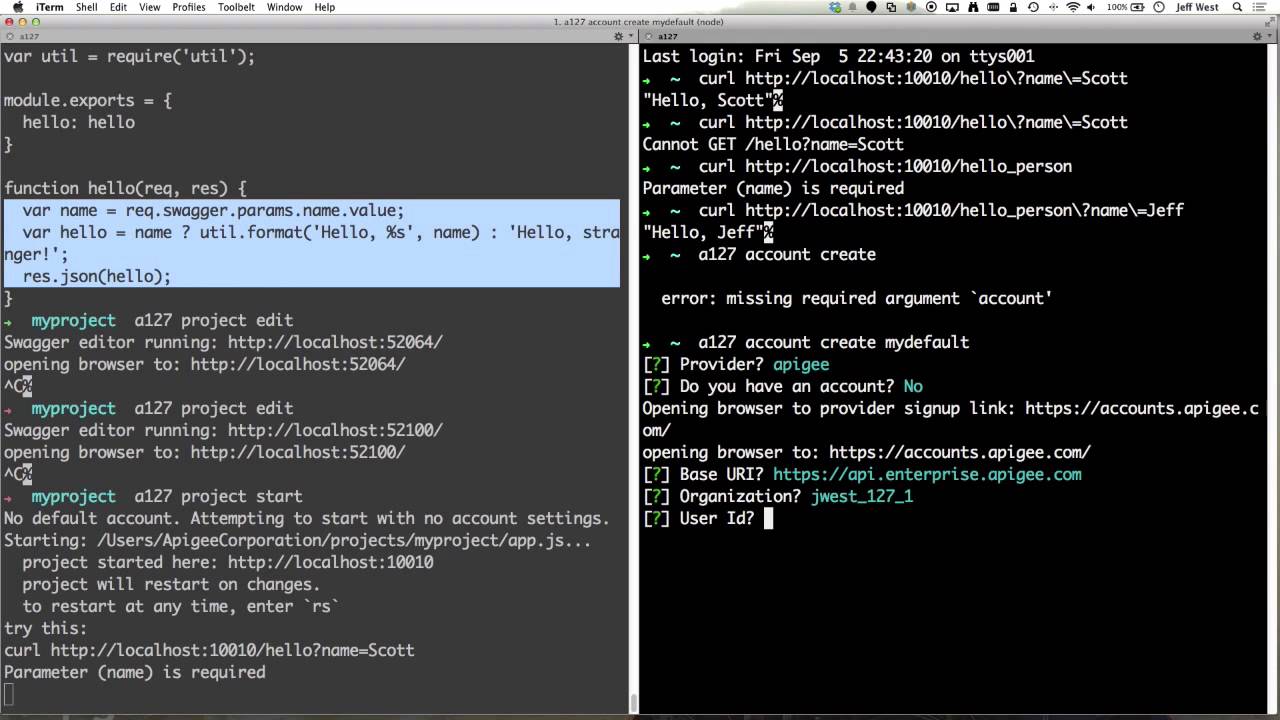Open the View menu
1280x720 pixels.
pyautogui.click(x=149, y=7)
